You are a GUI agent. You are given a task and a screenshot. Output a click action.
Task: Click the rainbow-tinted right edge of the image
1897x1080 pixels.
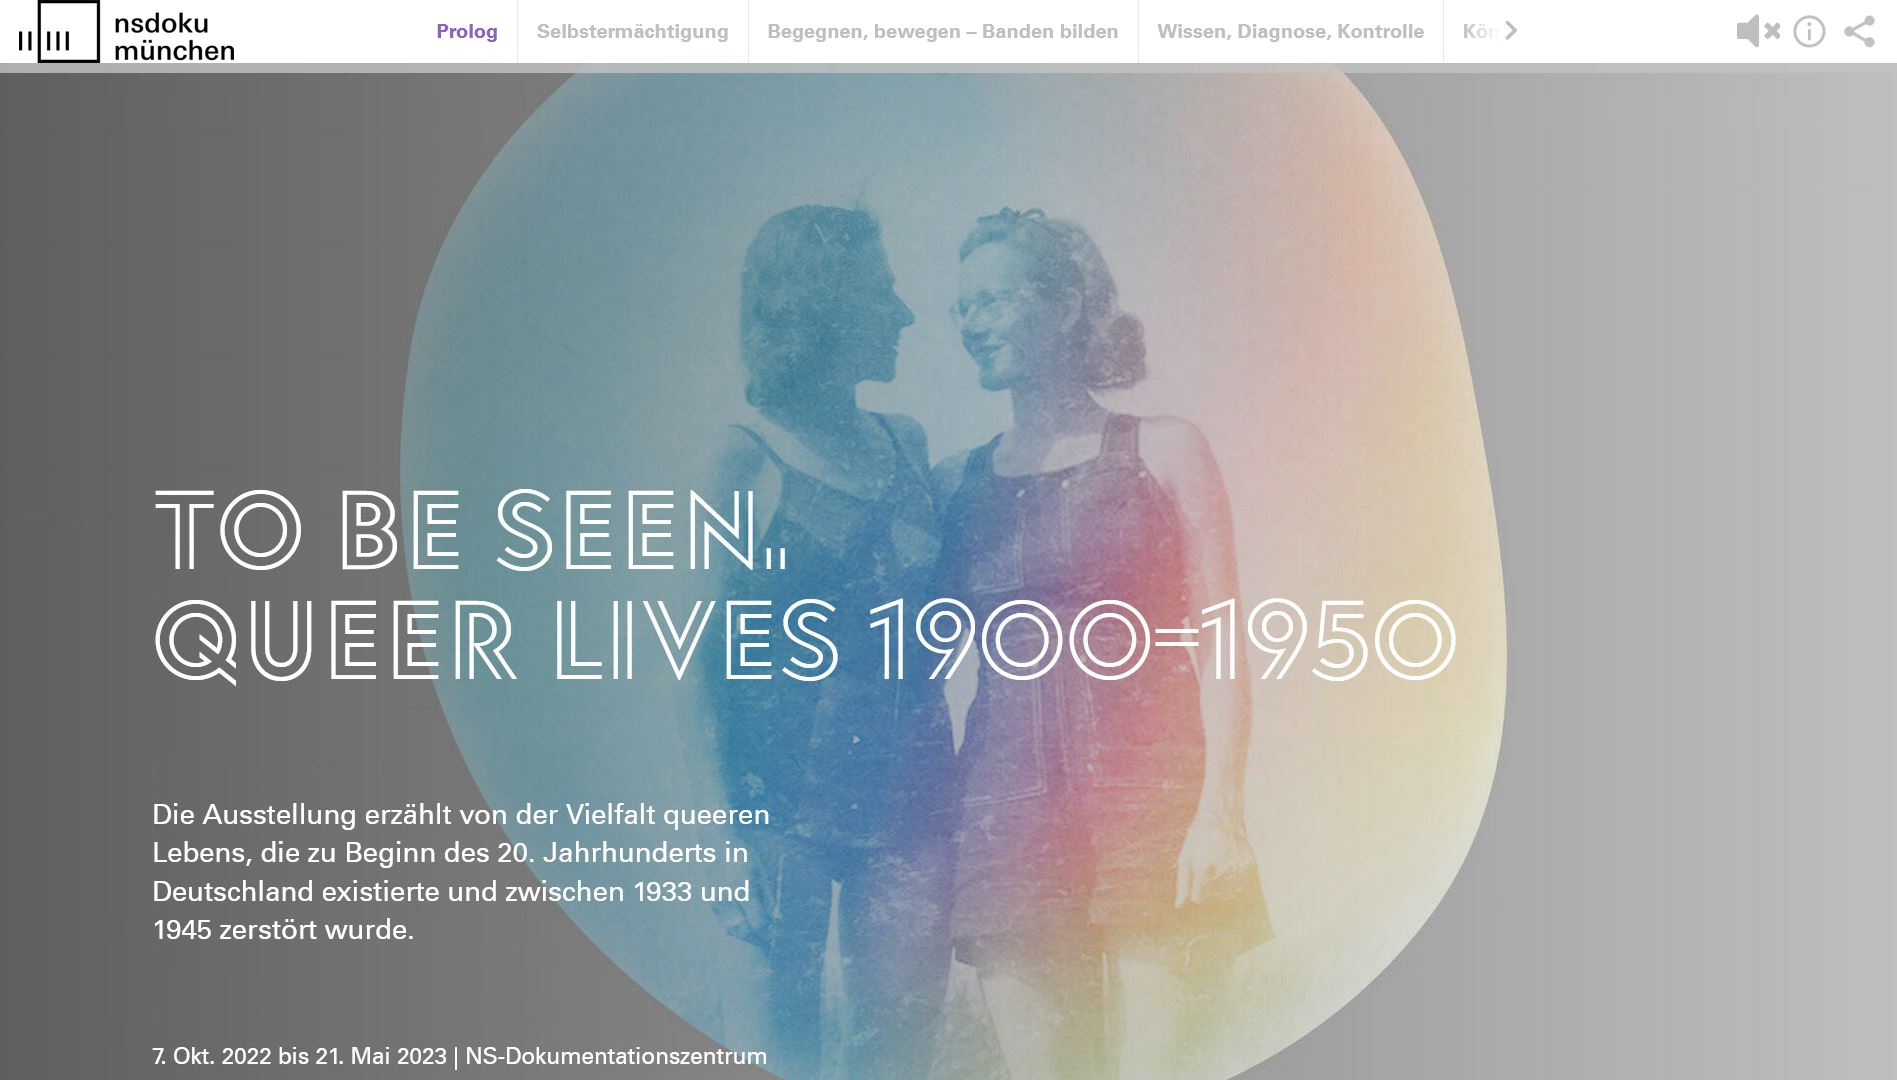pyautogui.click(x=1440, y=600)
